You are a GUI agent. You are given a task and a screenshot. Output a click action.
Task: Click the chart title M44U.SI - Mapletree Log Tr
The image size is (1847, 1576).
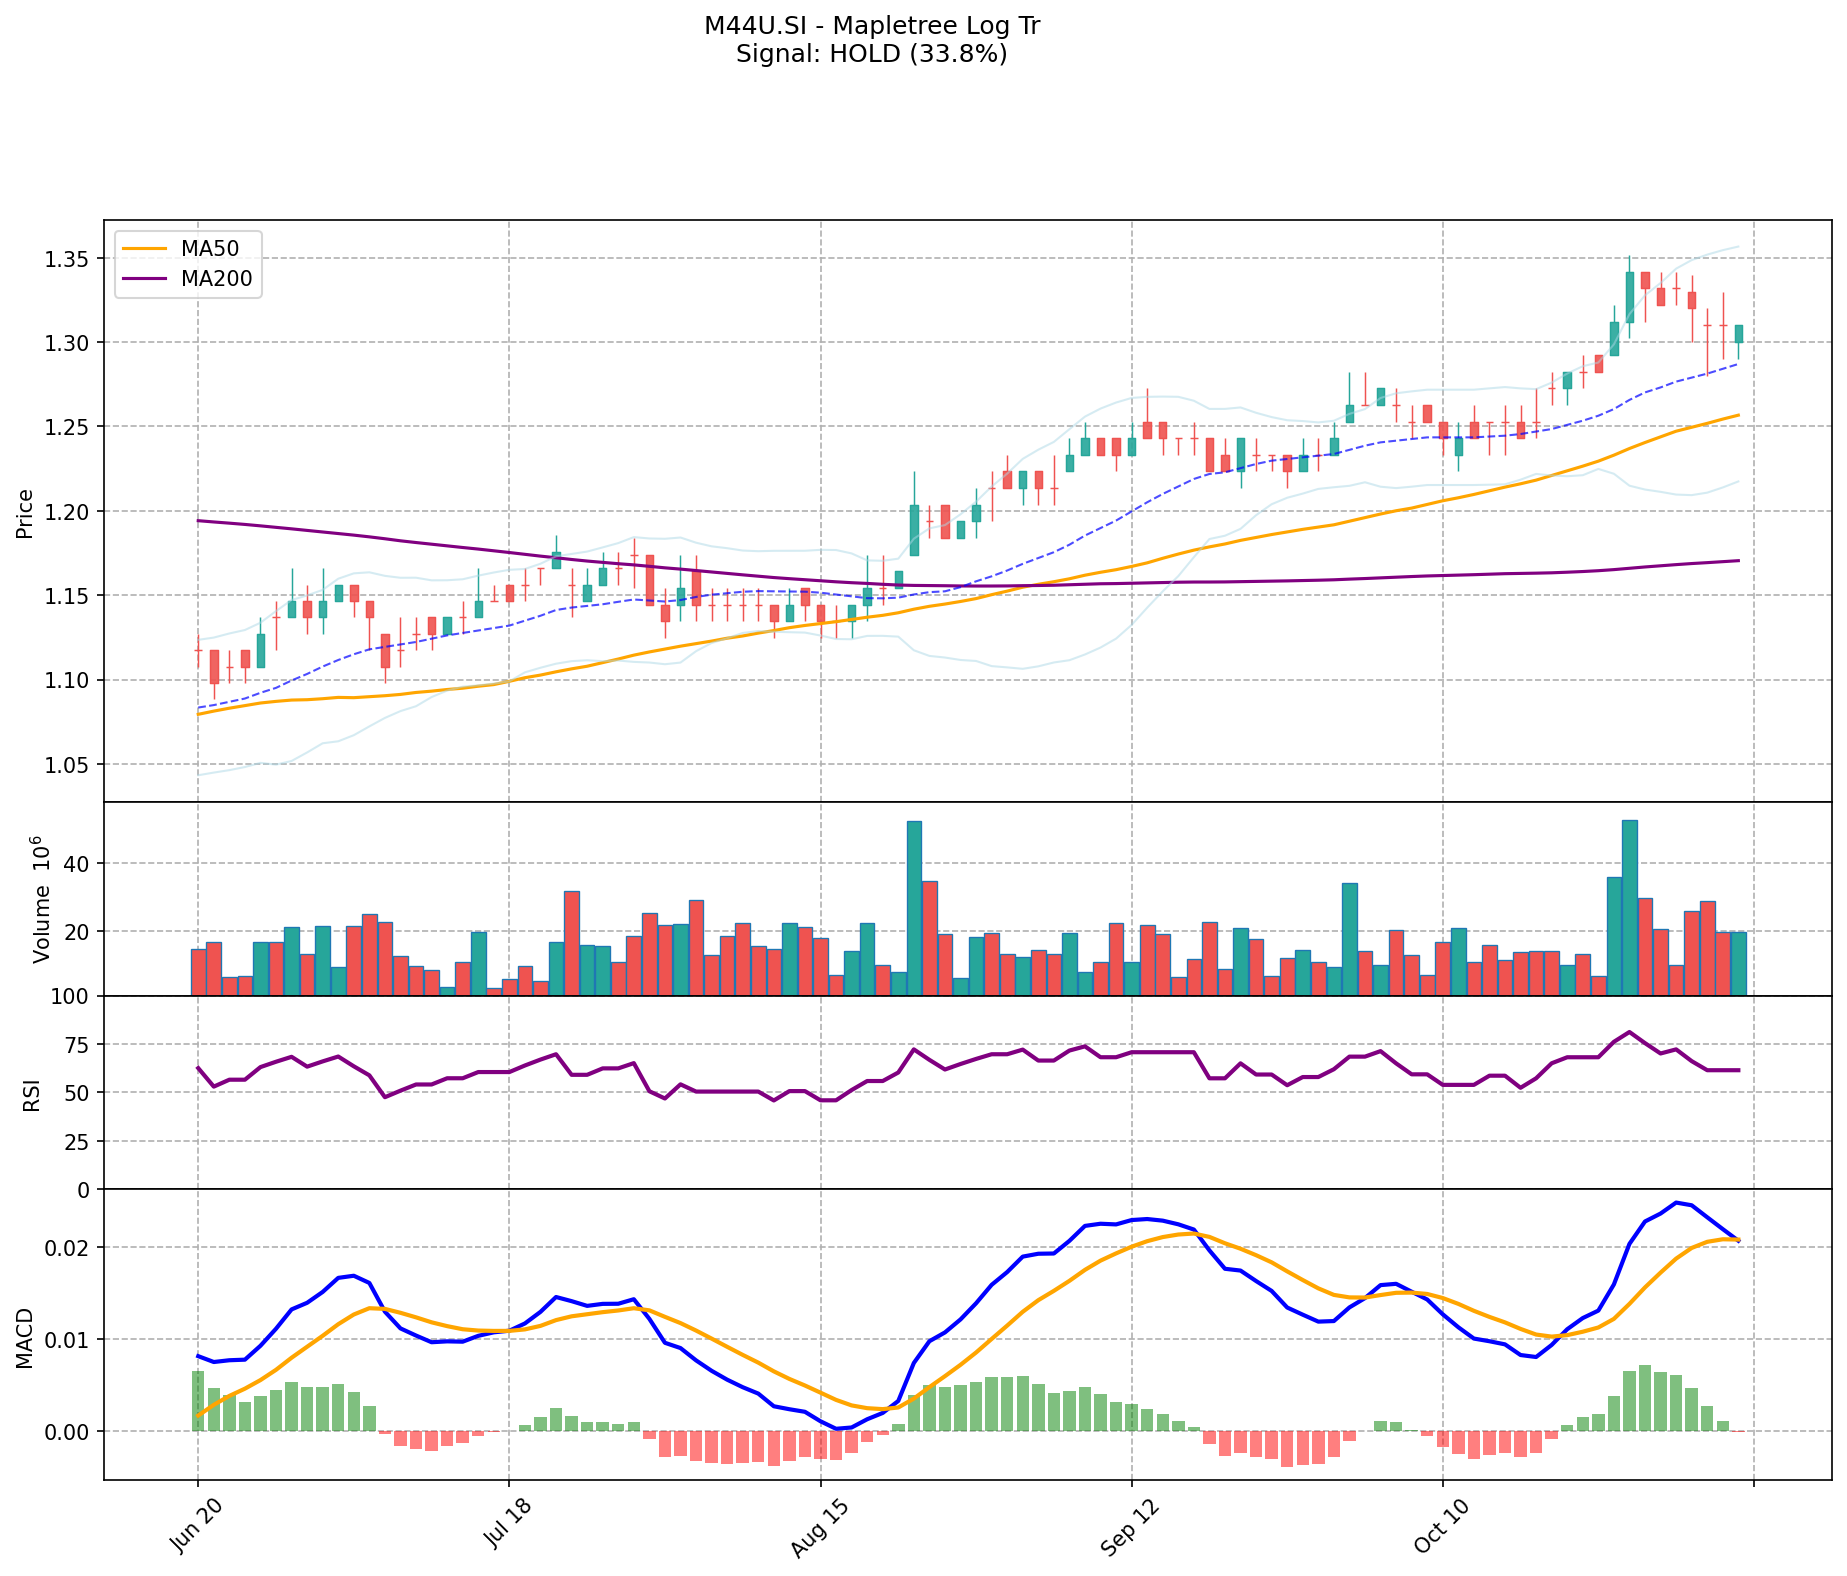coord(872,26)
